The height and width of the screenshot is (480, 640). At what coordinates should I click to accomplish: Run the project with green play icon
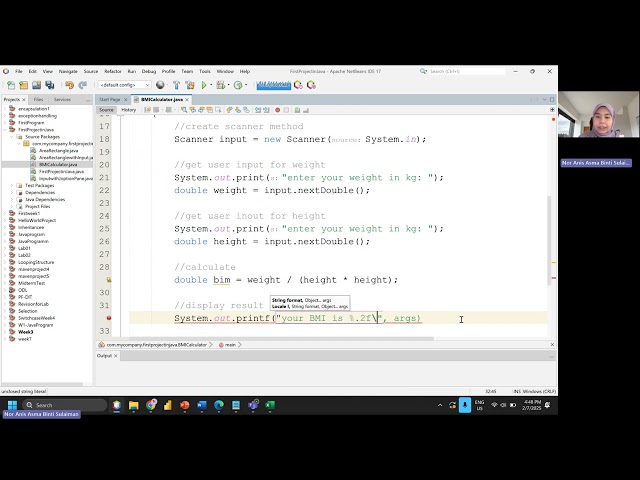204,85
